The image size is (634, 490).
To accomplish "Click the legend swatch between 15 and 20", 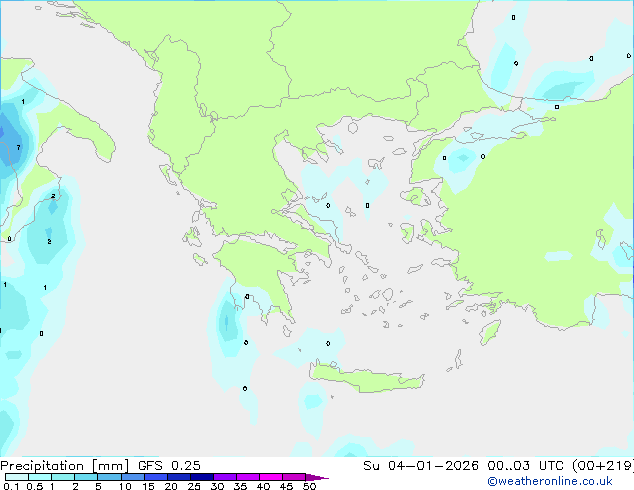I will pos(155,477).
